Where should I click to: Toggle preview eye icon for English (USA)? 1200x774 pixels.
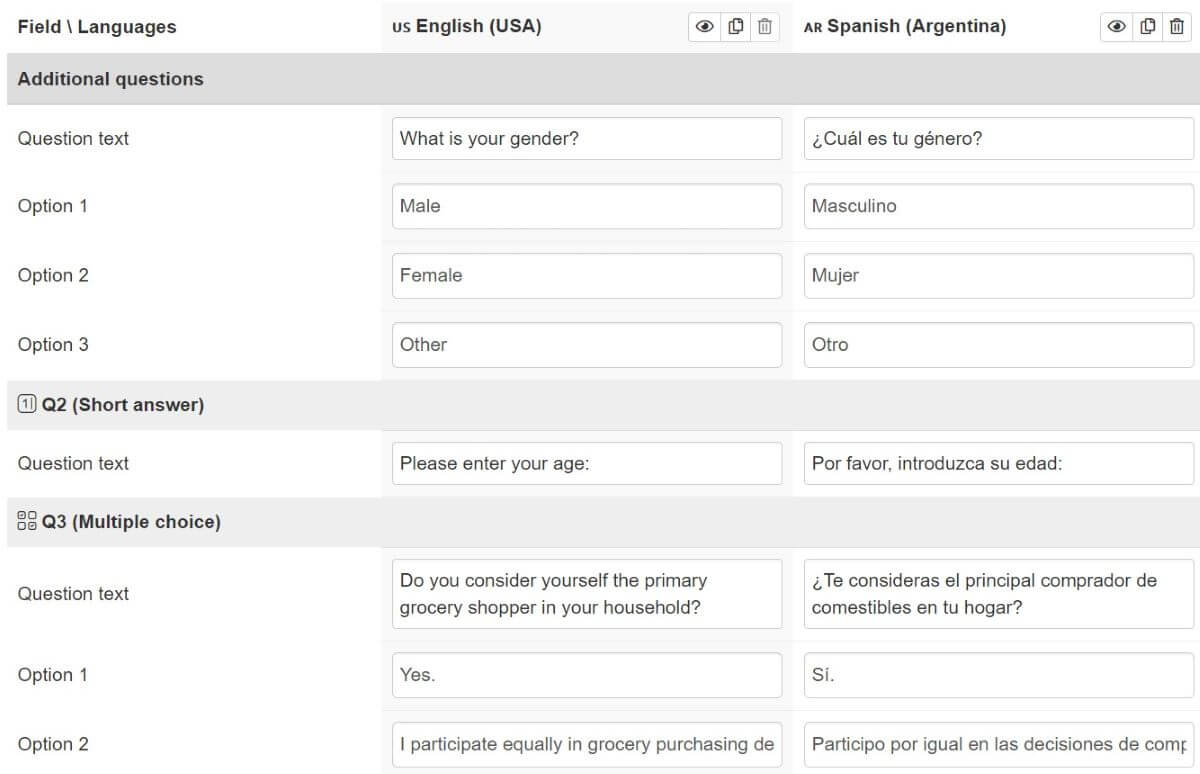pyautogui.click(x=705, y=27)
